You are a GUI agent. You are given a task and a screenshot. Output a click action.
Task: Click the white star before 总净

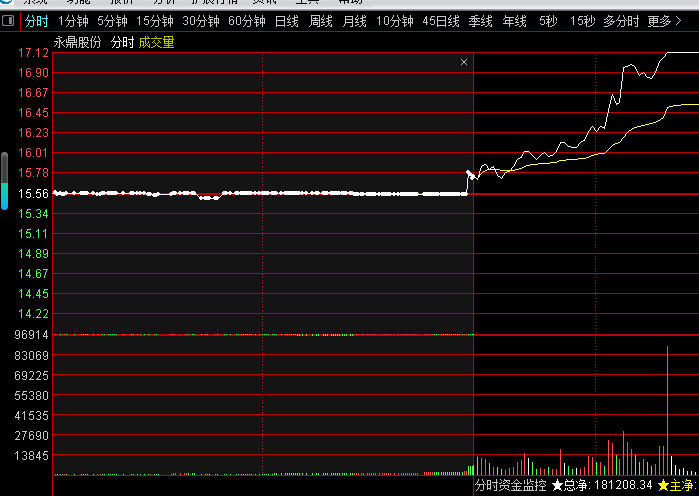pos(557,485)
